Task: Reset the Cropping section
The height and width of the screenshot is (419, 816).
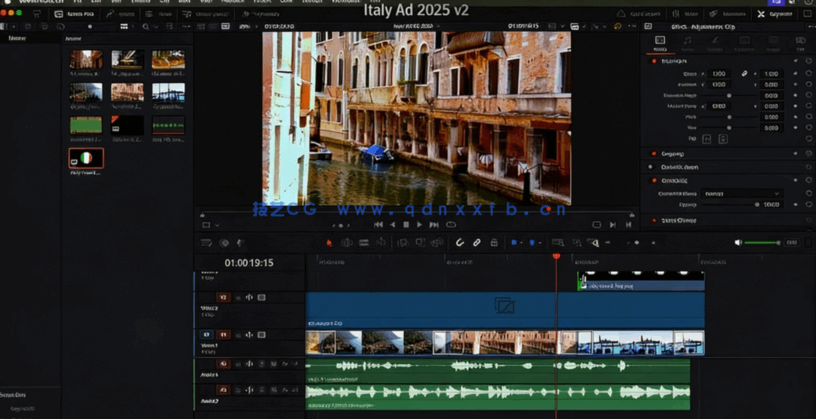Action: pyautogui.click(x=809, y=154)
